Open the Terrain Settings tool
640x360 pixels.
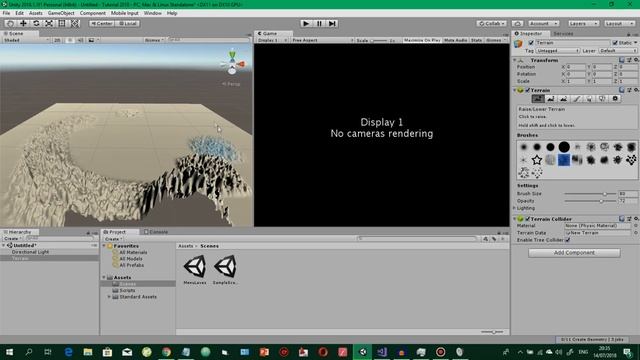point(615,99)
